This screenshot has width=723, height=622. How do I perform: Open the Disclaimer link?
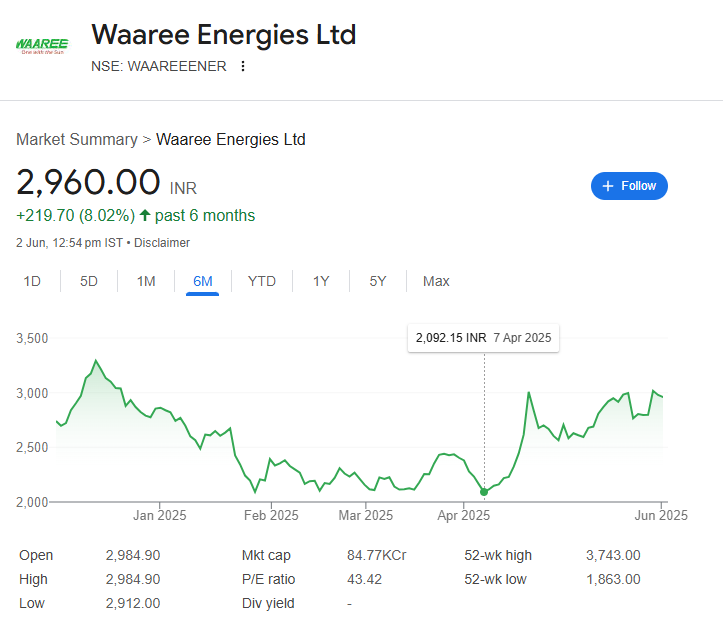(162, 243)
